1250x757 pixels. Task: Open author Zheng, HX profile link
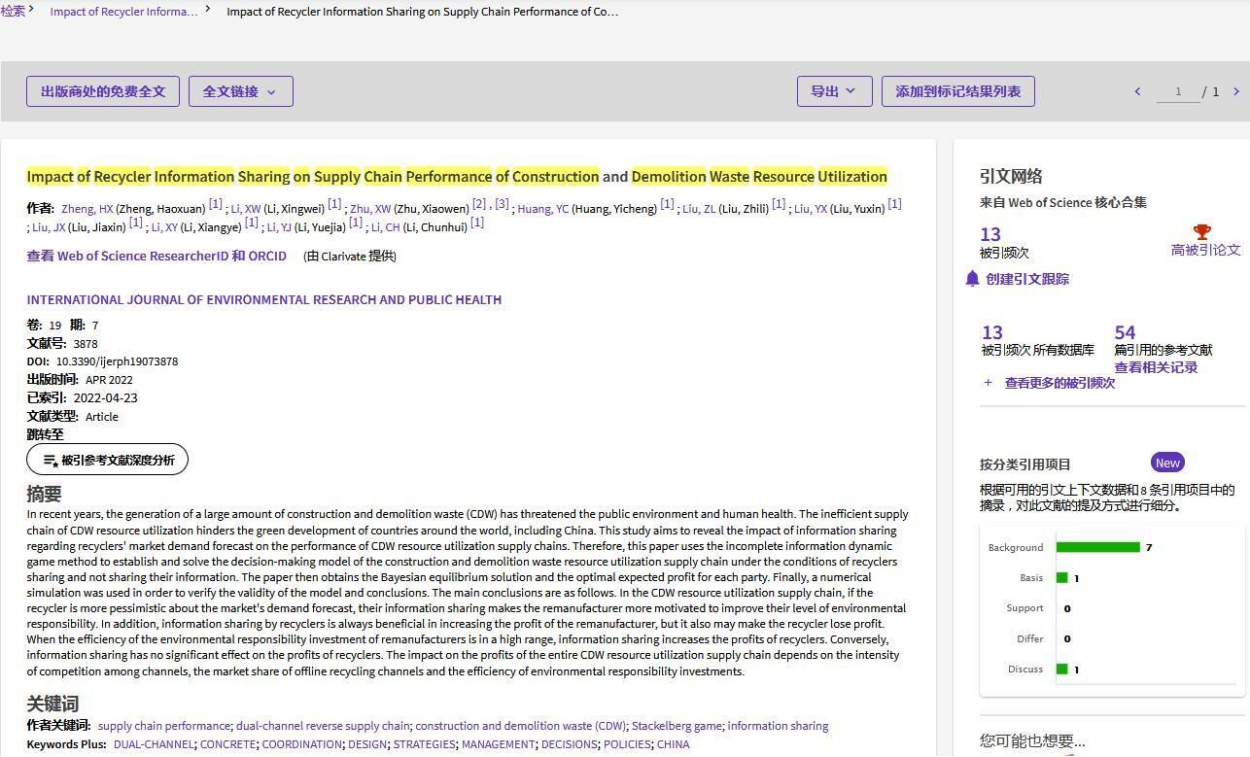(x=87, y=209)
